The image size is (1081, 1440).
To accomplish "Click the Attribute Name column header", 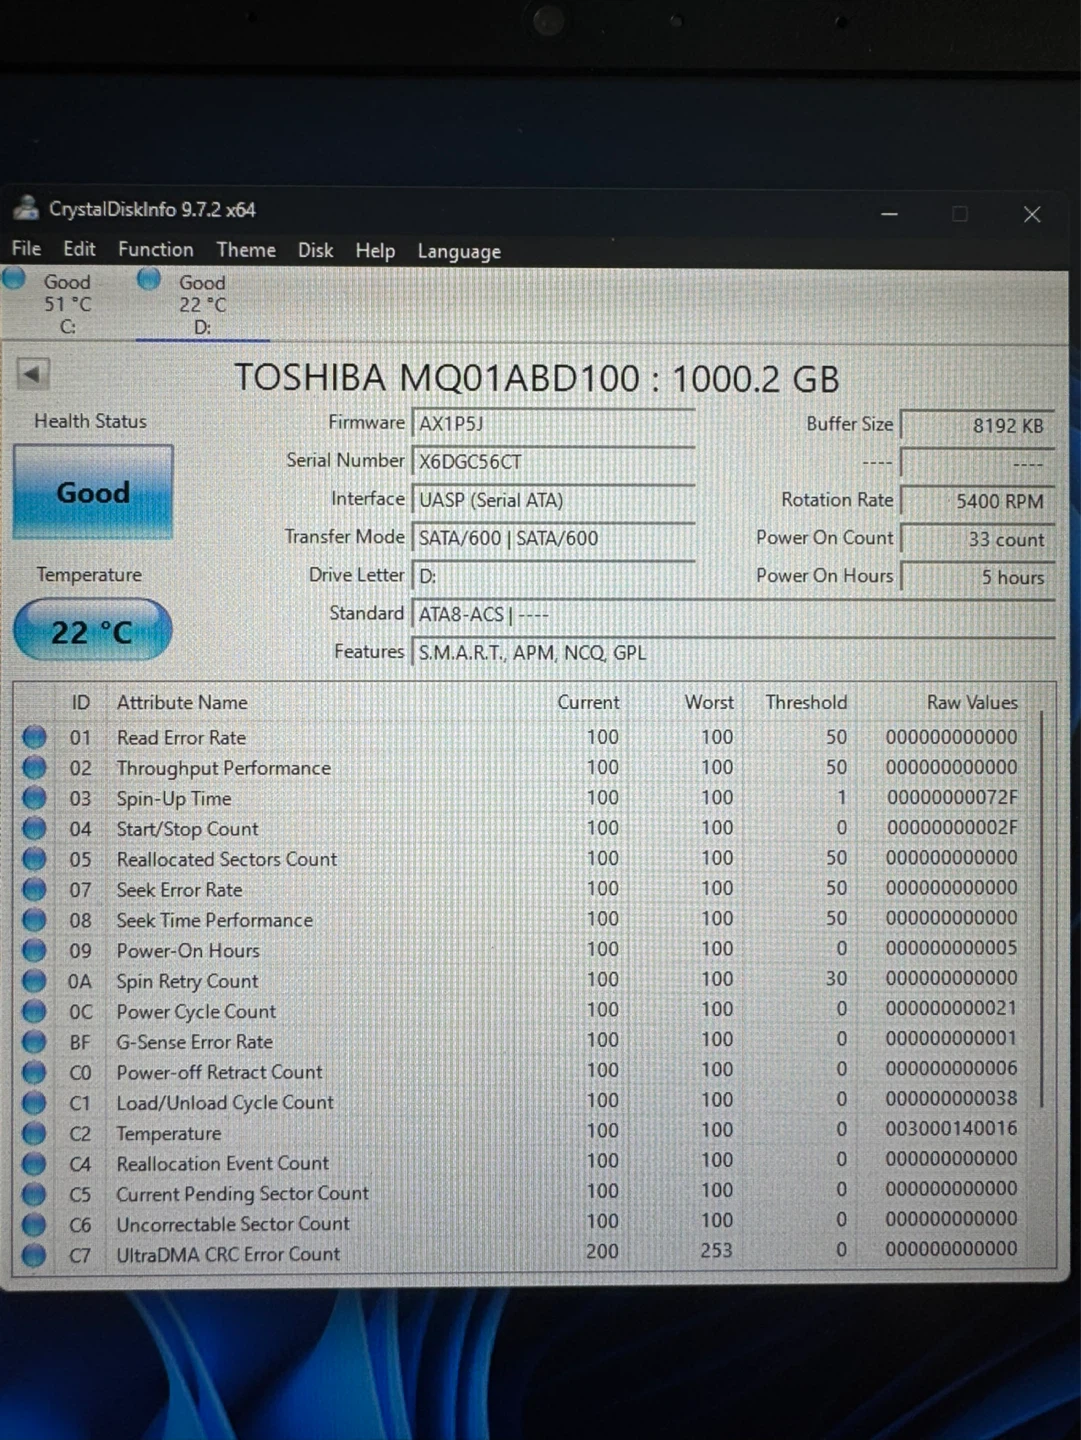I will click(182, 702).
